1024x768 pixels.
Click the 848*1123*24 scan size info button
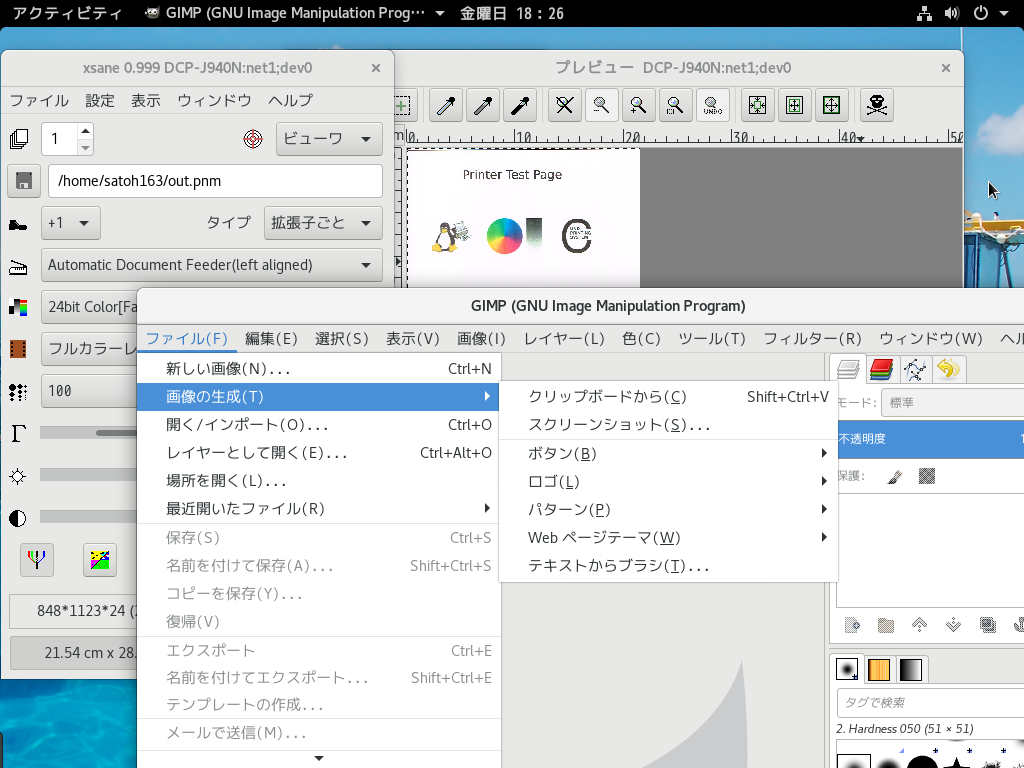pos(73,611)
